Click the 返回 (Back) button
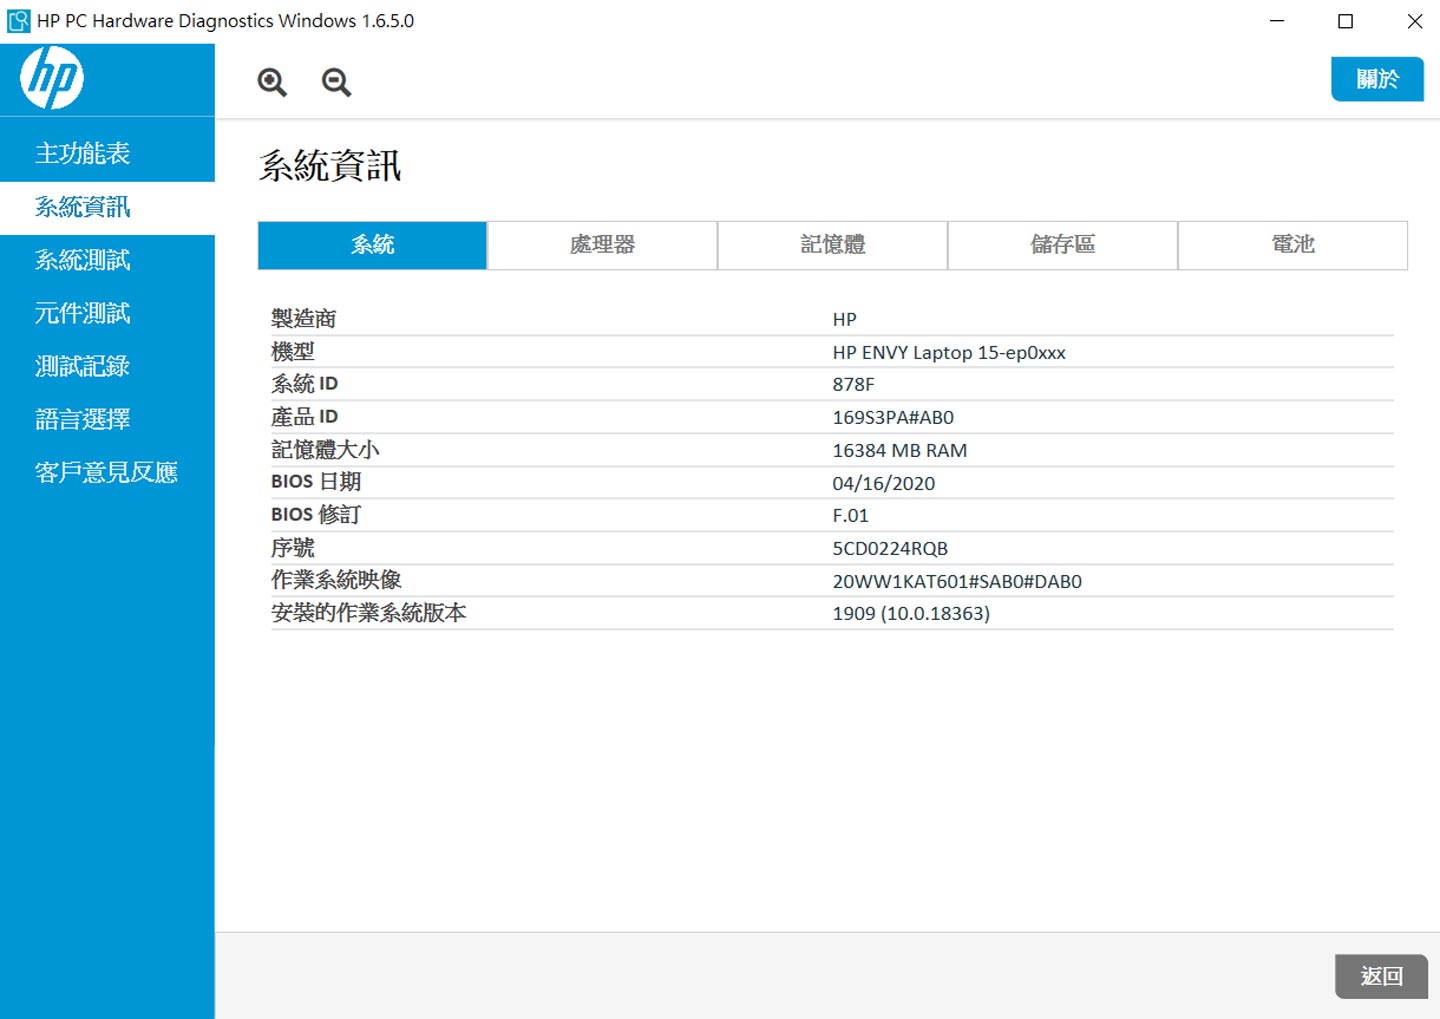Screen dimensions: 1440x1019 click(x=1381, y=976)
